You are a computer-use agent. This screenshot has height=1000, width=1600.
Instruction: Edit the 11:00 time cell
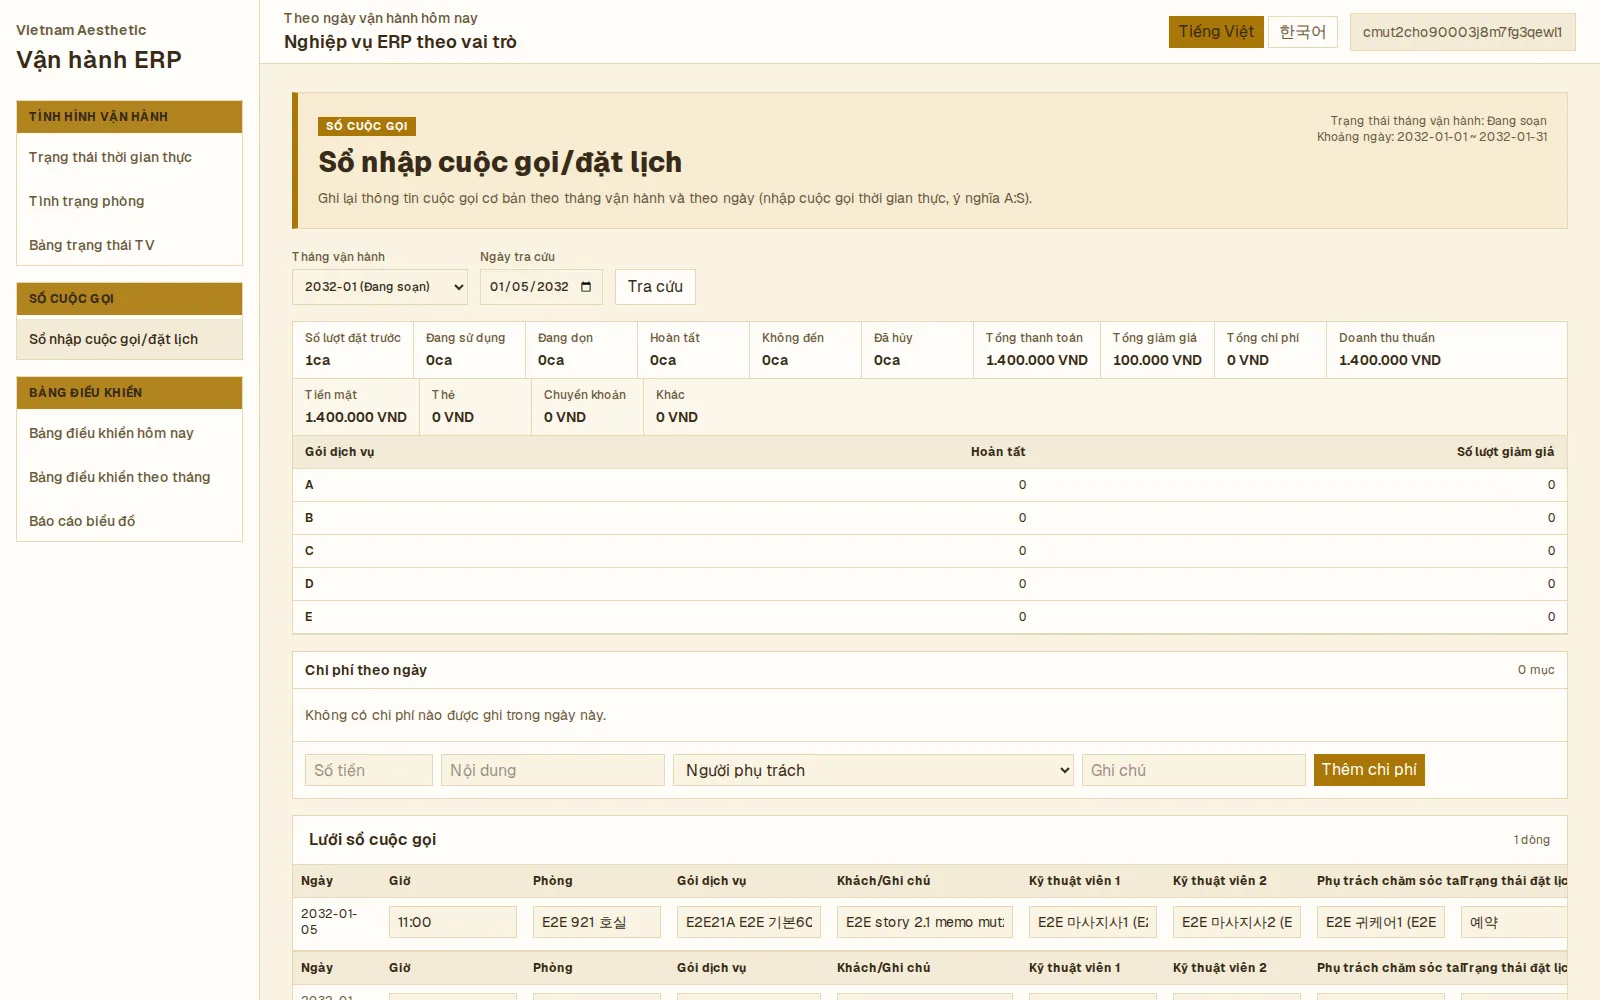(x=453, y=922)
